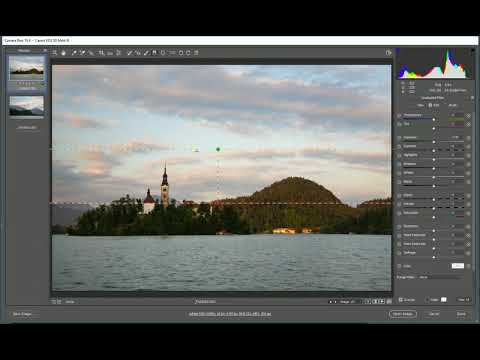The image size is (480, 360).
Task: Select the White Balance eyedropper tool
Action: (x=74, y=53)
